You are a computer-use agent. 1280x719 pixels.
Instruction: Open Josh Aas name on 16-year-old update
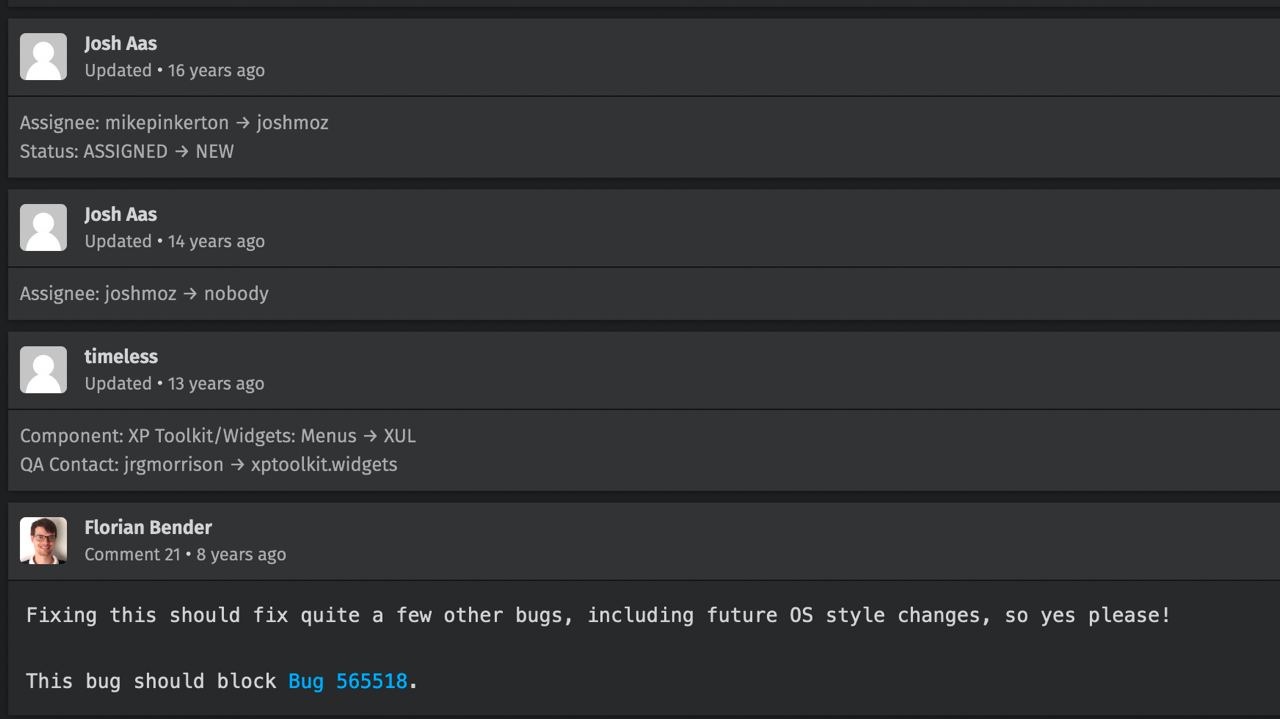pyautogui.click(x=120, y=44)
